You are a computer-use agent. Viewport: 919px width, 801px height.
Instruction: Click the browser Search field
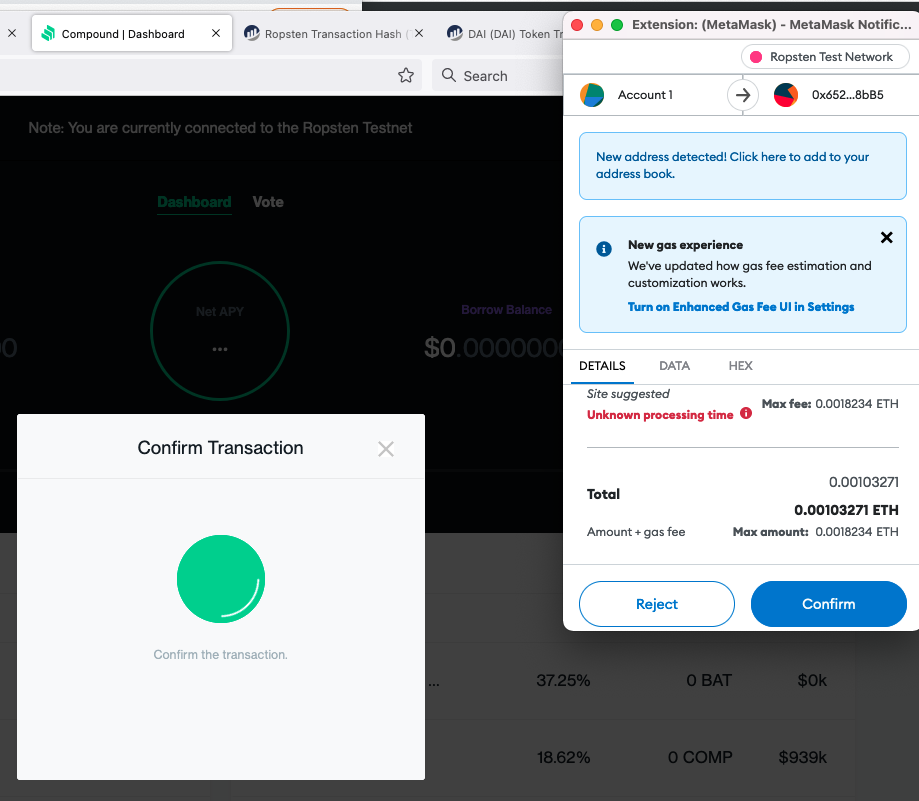click(x=498, y=76)
